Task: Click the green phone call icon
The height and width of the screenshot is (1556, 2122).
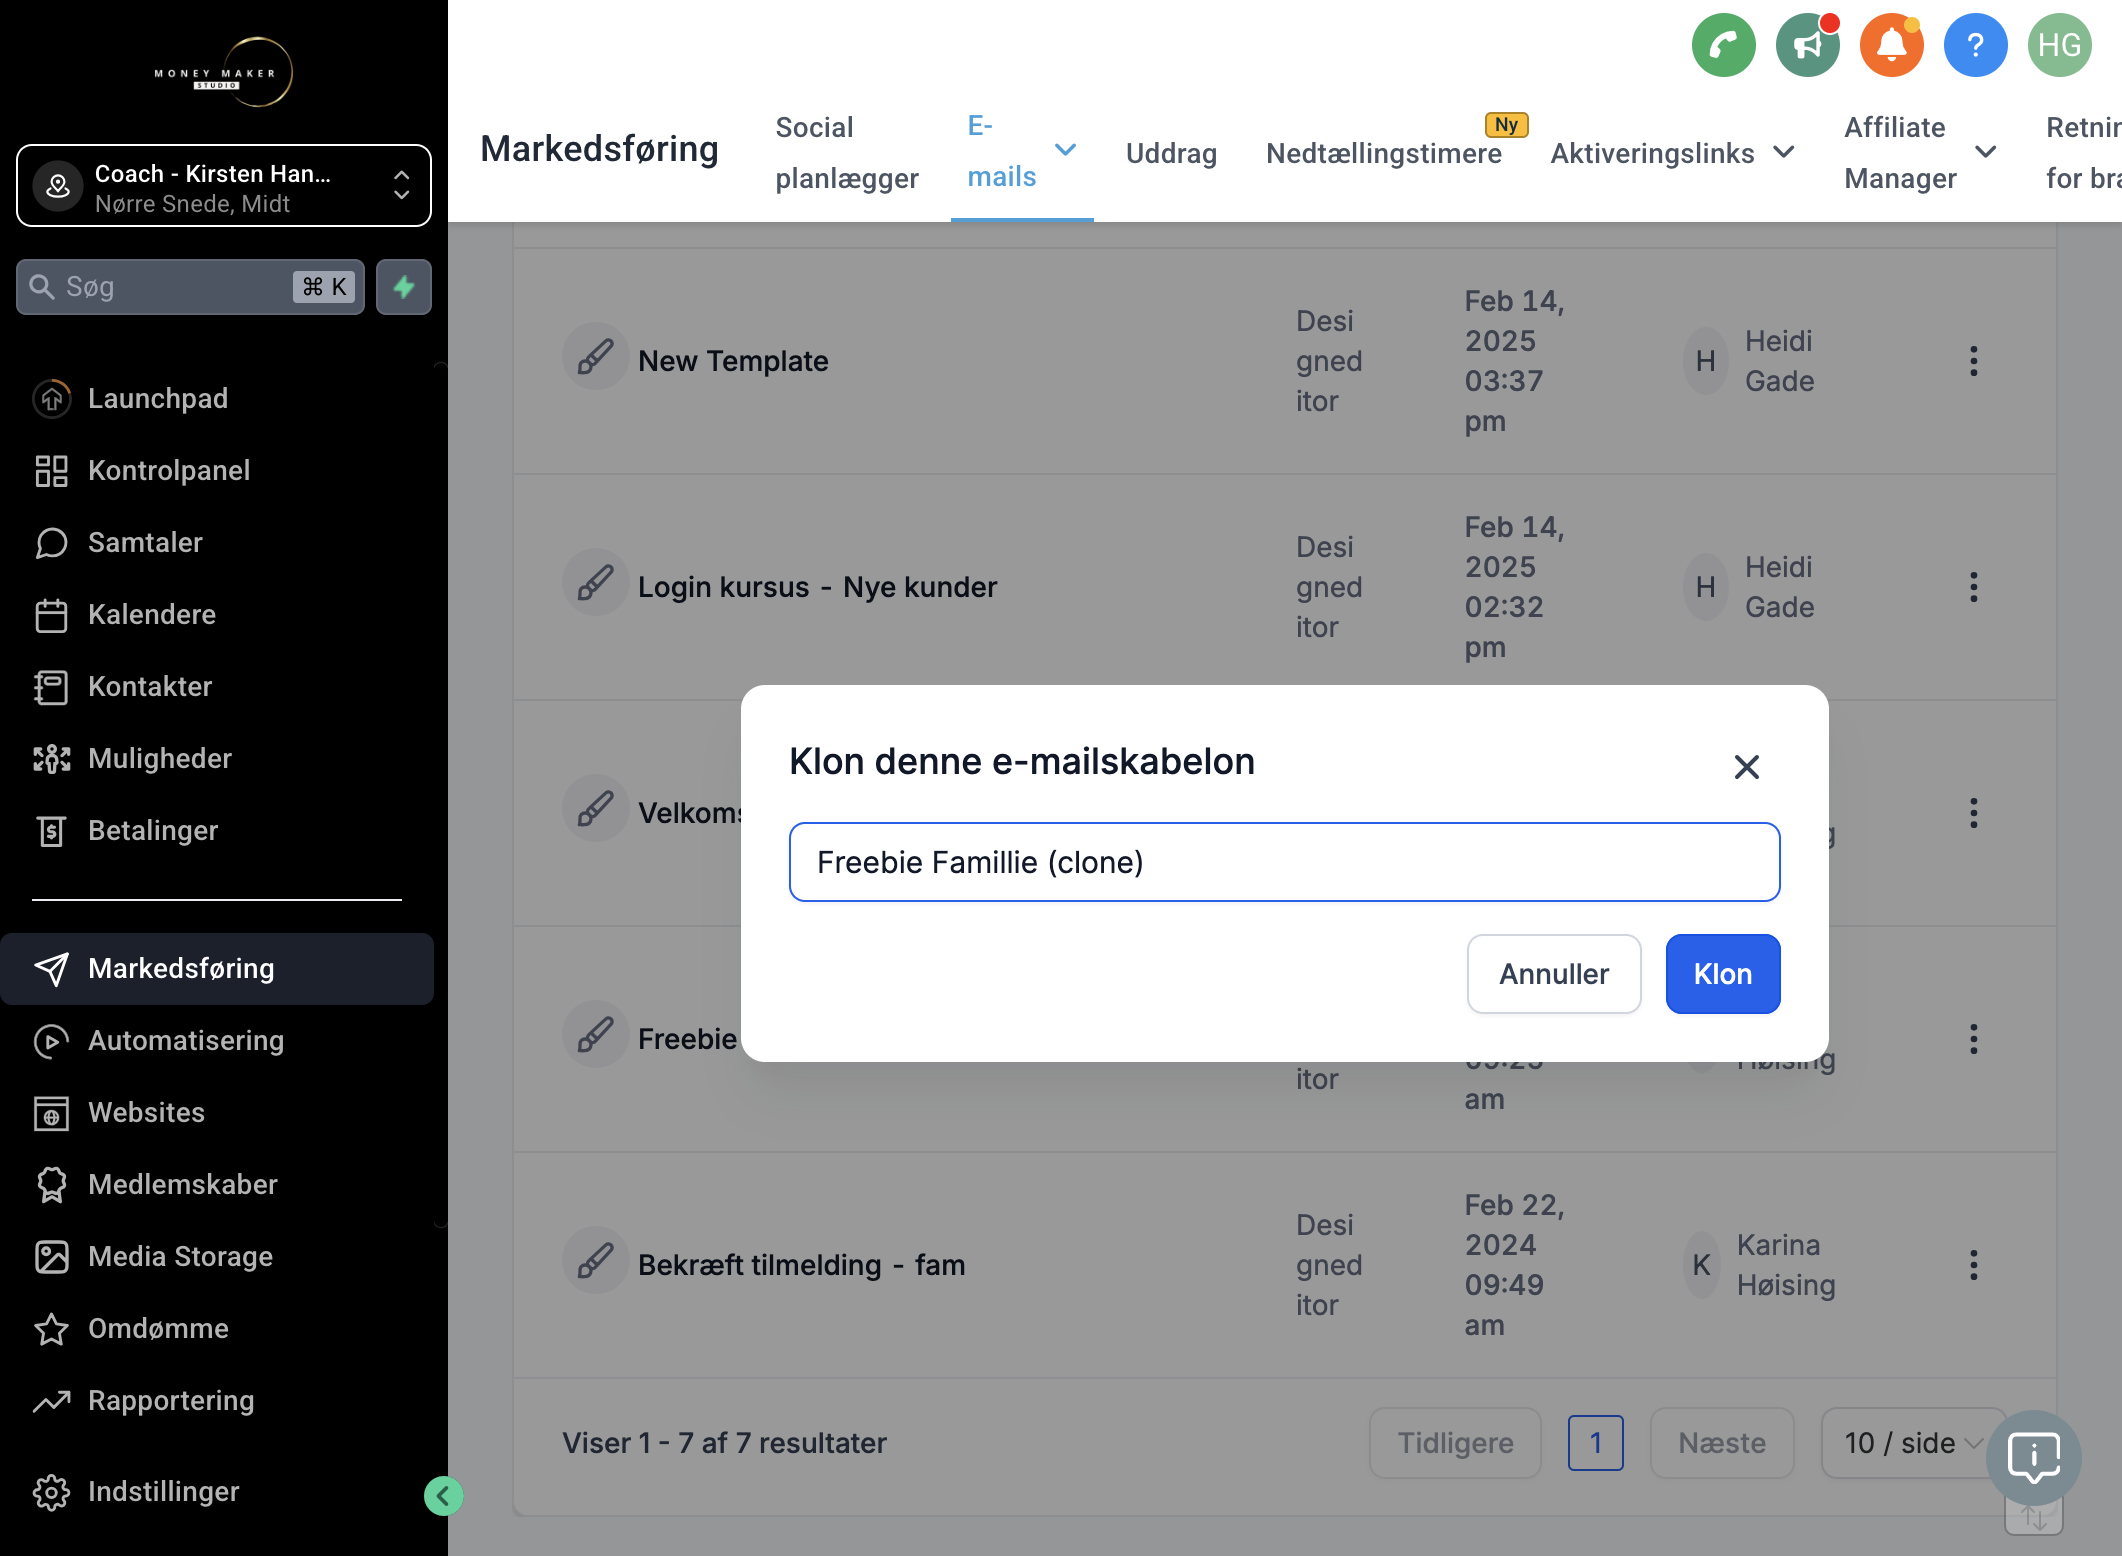Action: click(1723, 45)
